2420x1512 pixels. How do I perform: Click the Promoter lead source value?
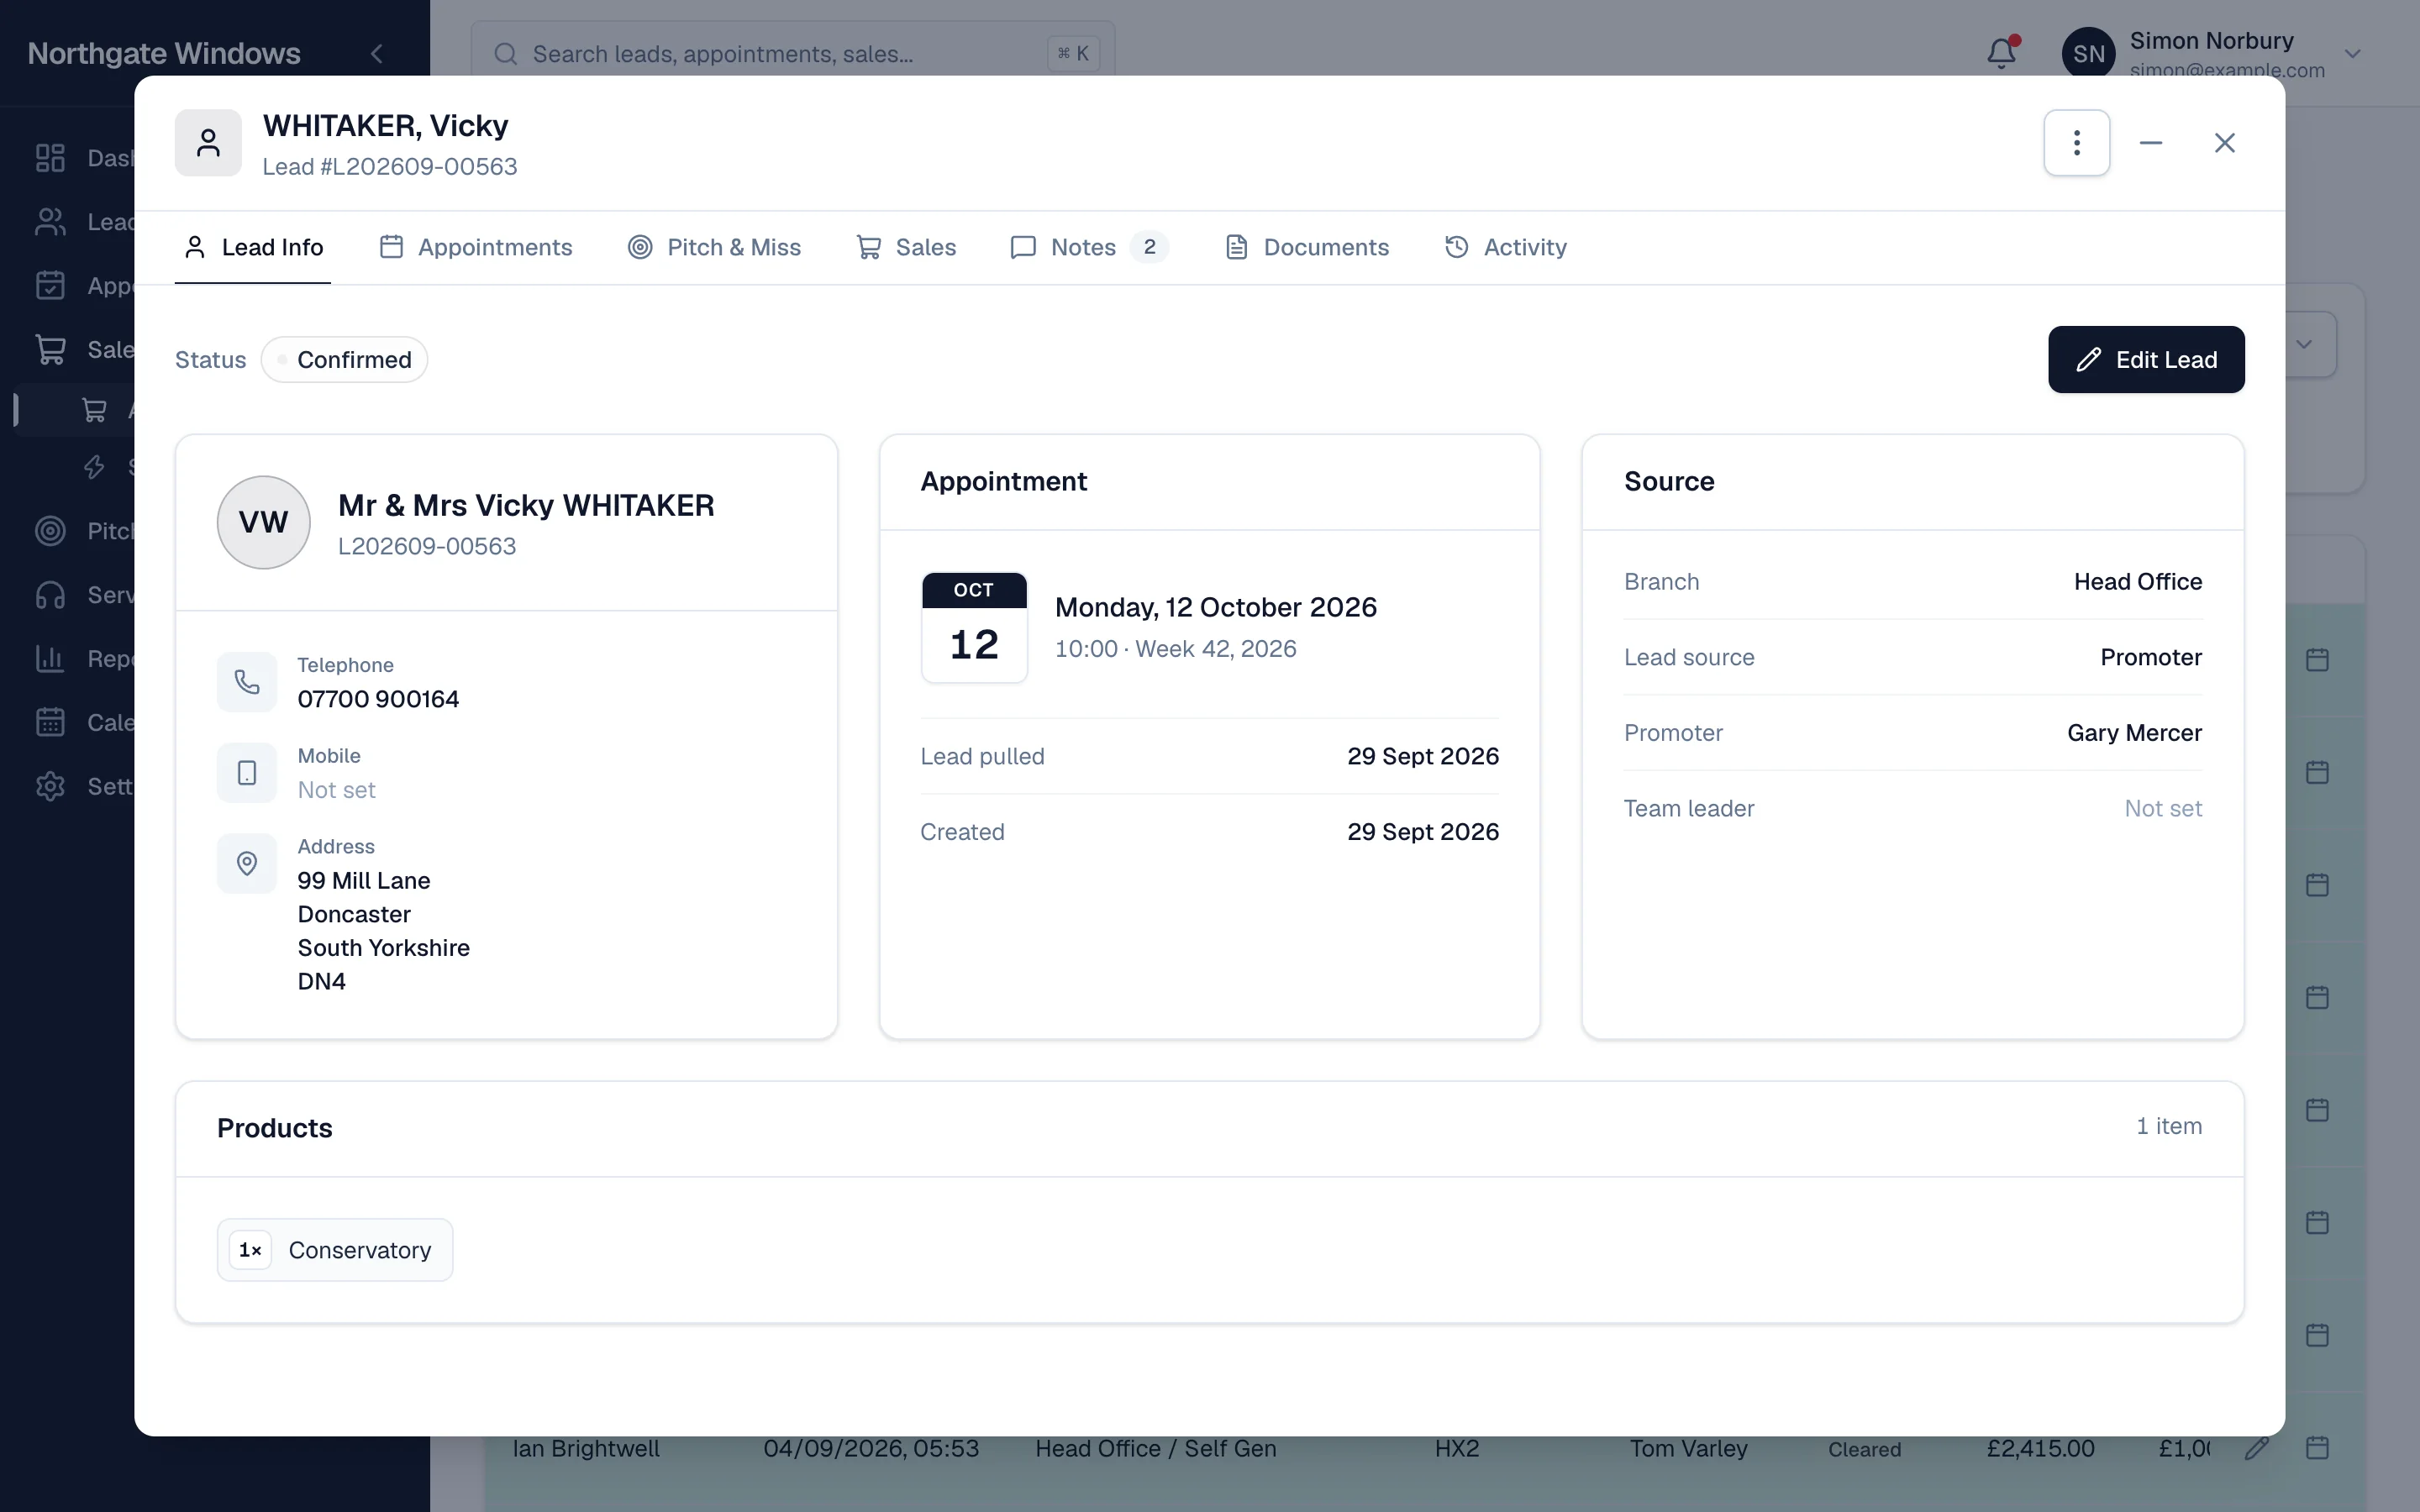point(2151,658)
